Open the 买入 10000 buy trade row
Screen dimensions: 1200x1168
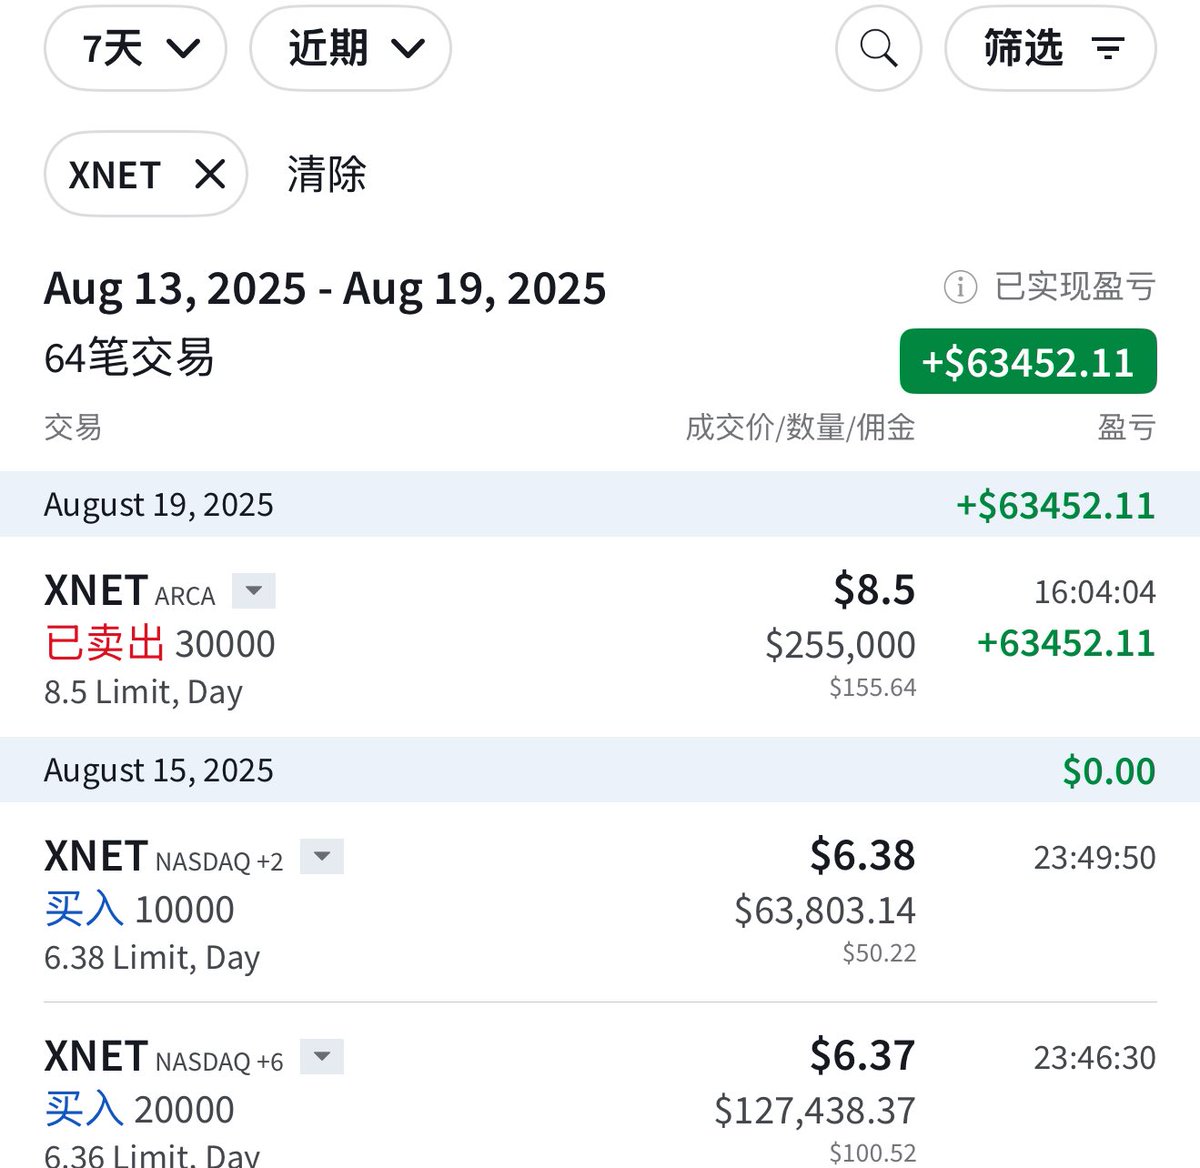coord(600,902)
